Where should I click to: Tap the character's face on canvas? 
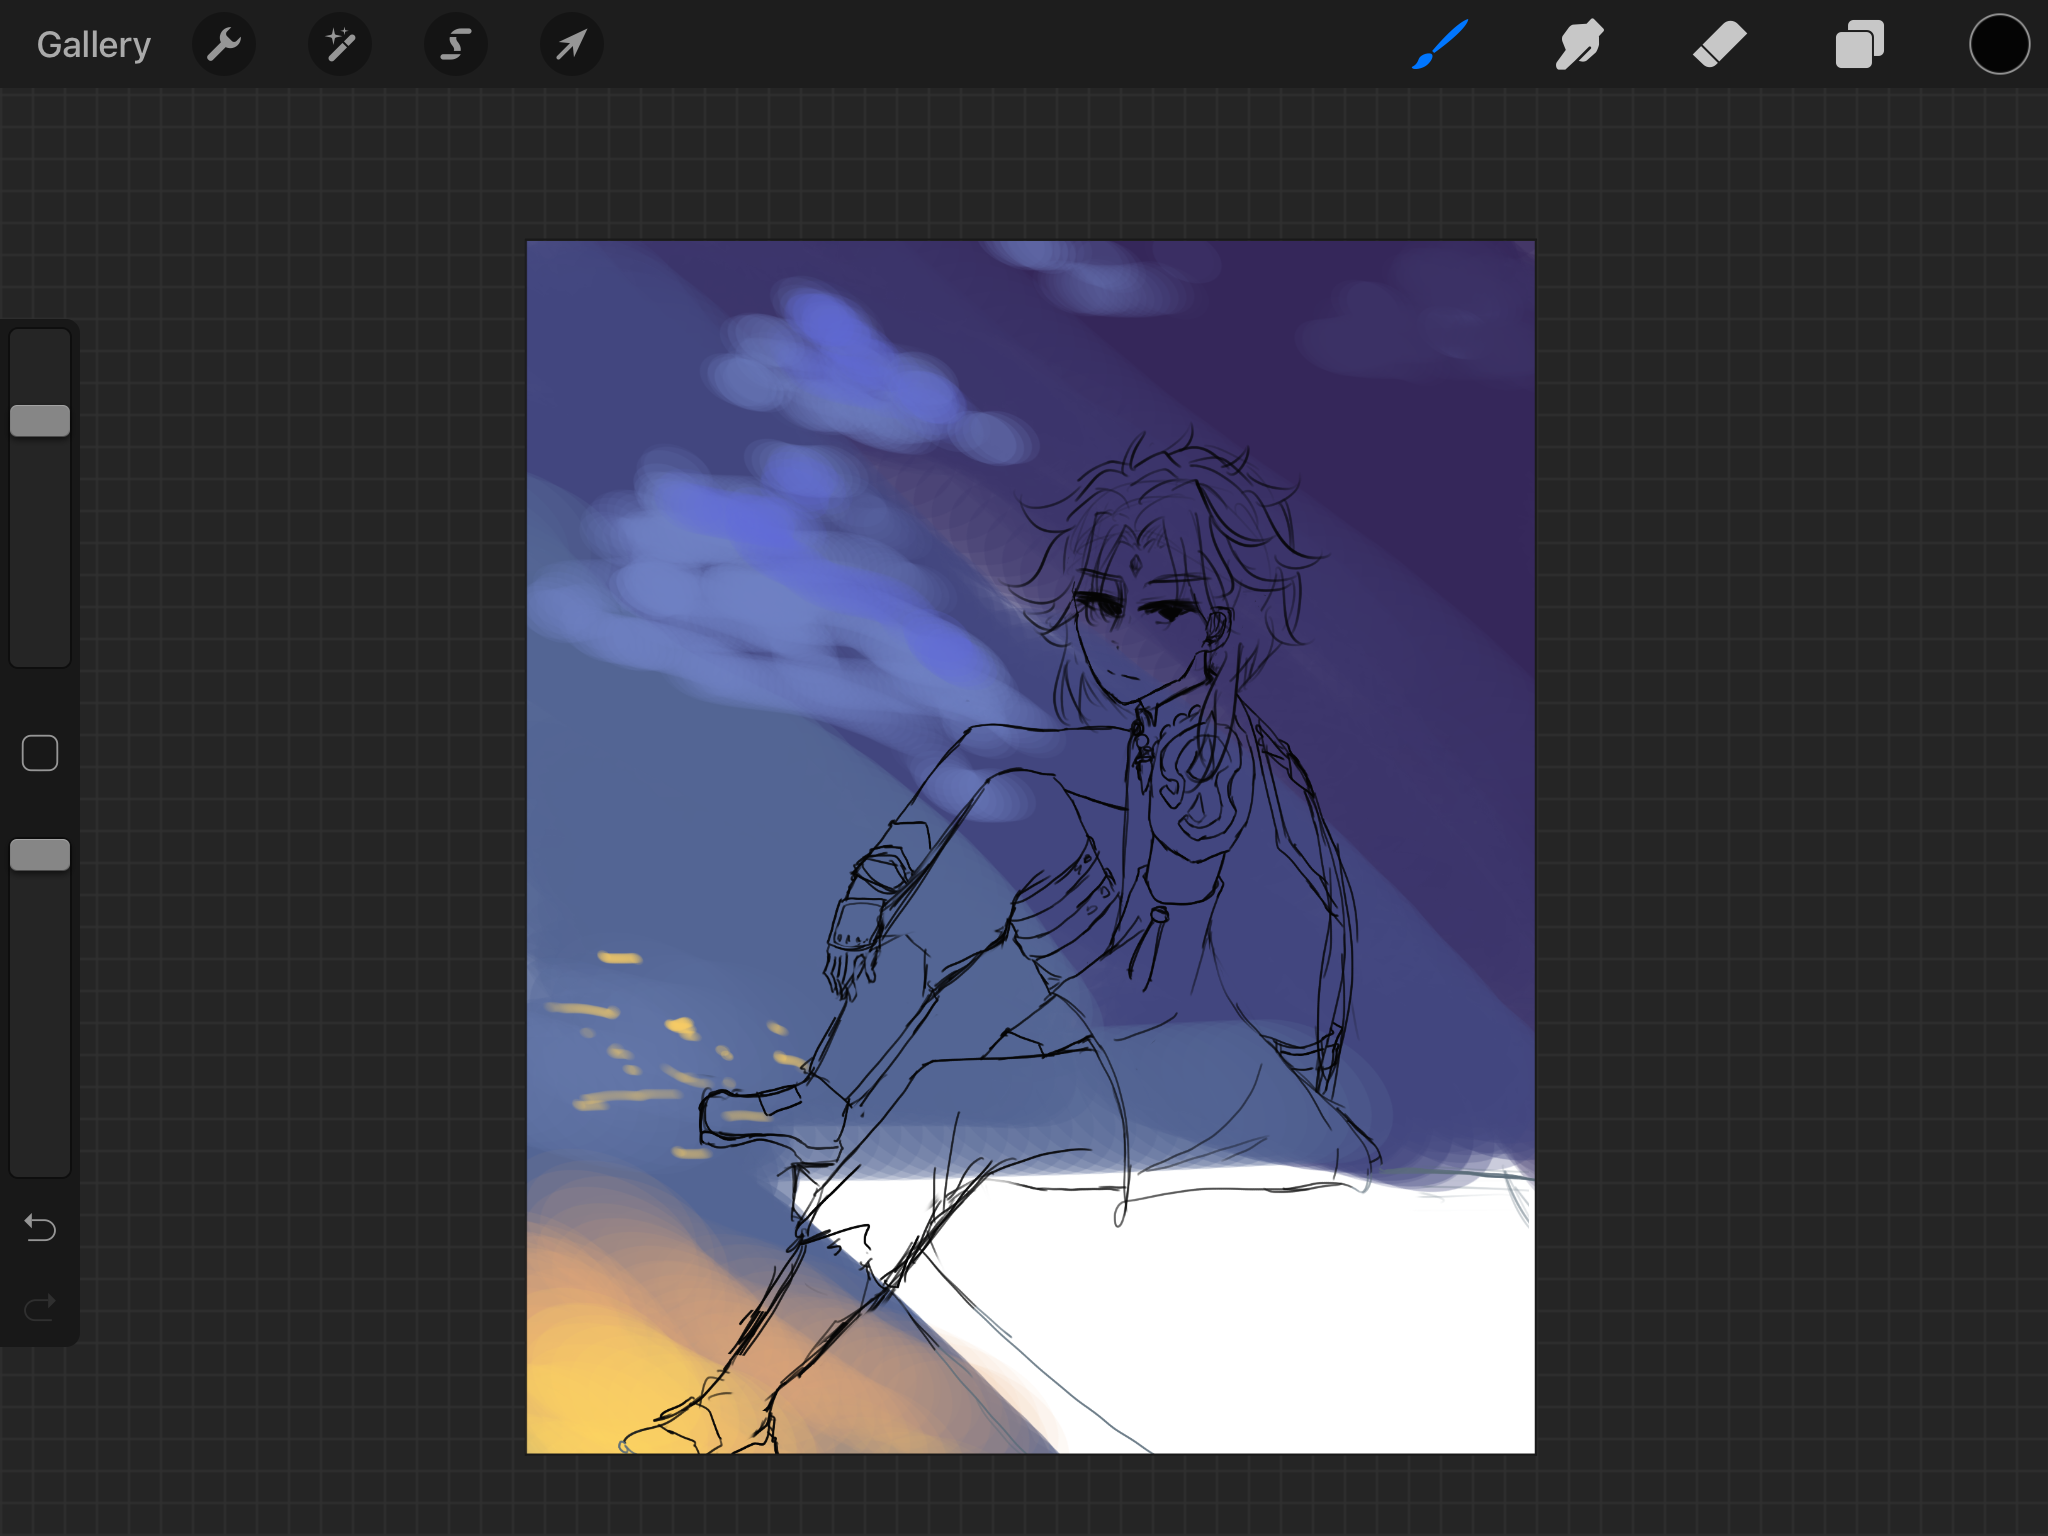1130,640
